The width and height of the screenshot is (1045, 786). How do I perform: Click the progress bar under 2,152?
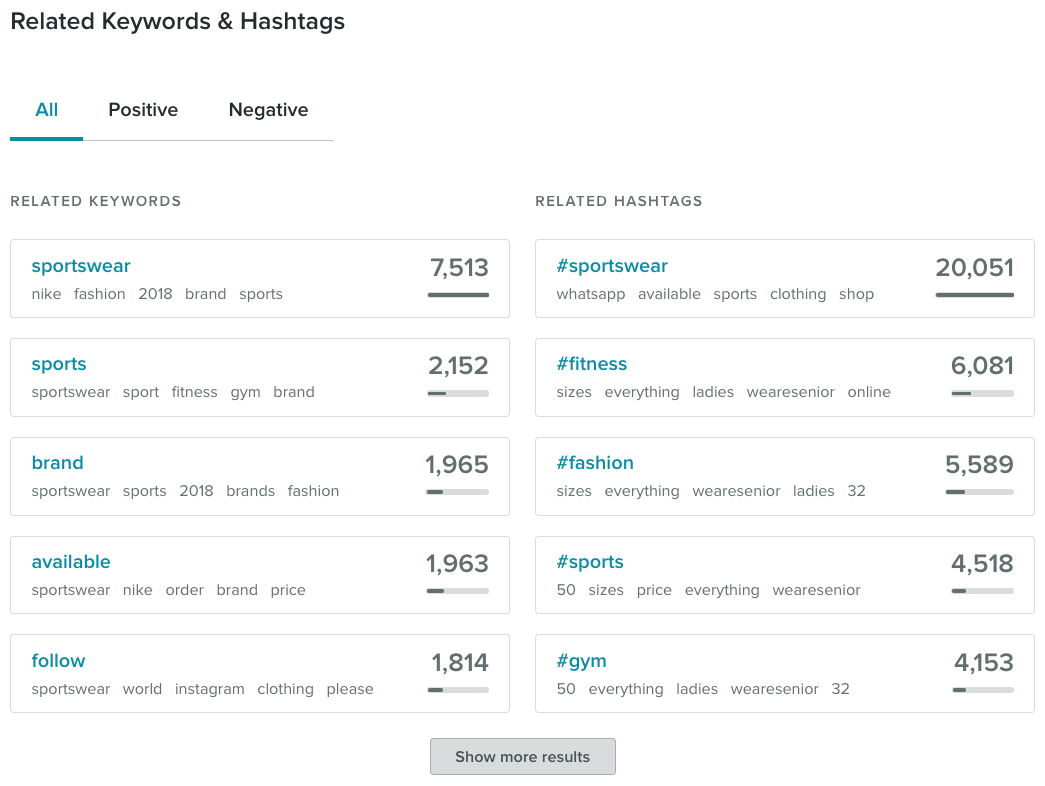coord(459,393)
